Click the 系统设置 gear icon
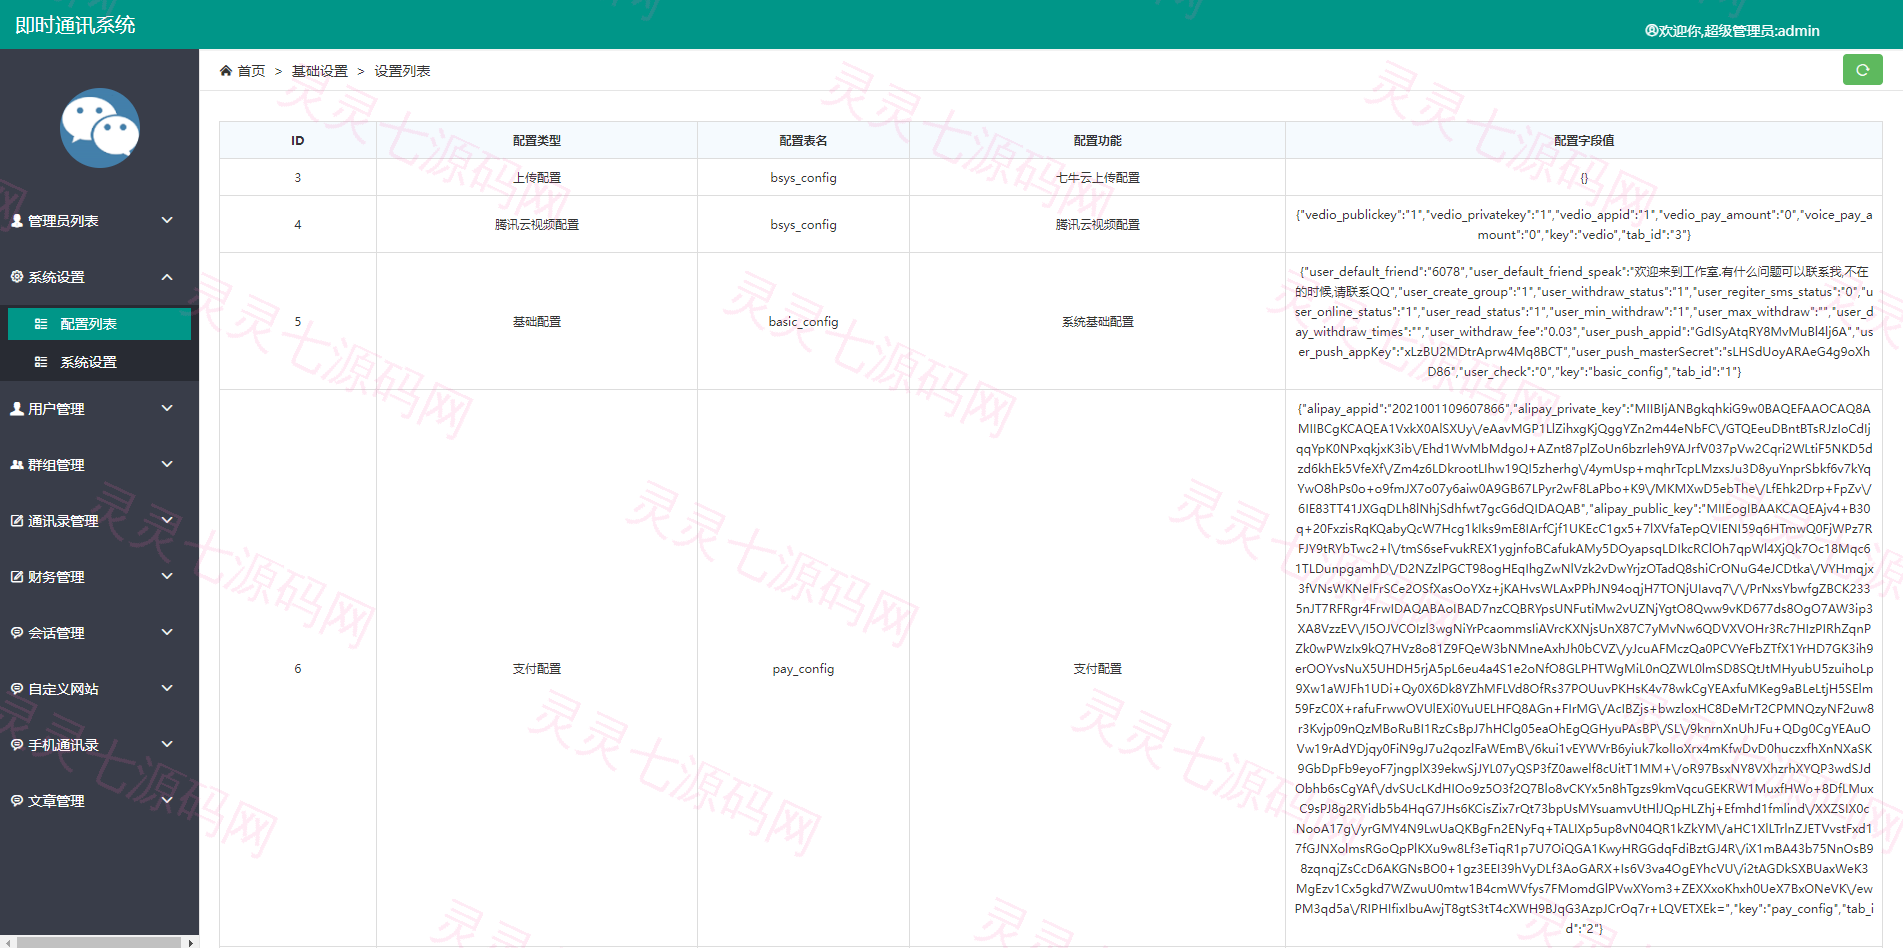The width and height of the screenshot is (1903, 948). click(17, 277)
